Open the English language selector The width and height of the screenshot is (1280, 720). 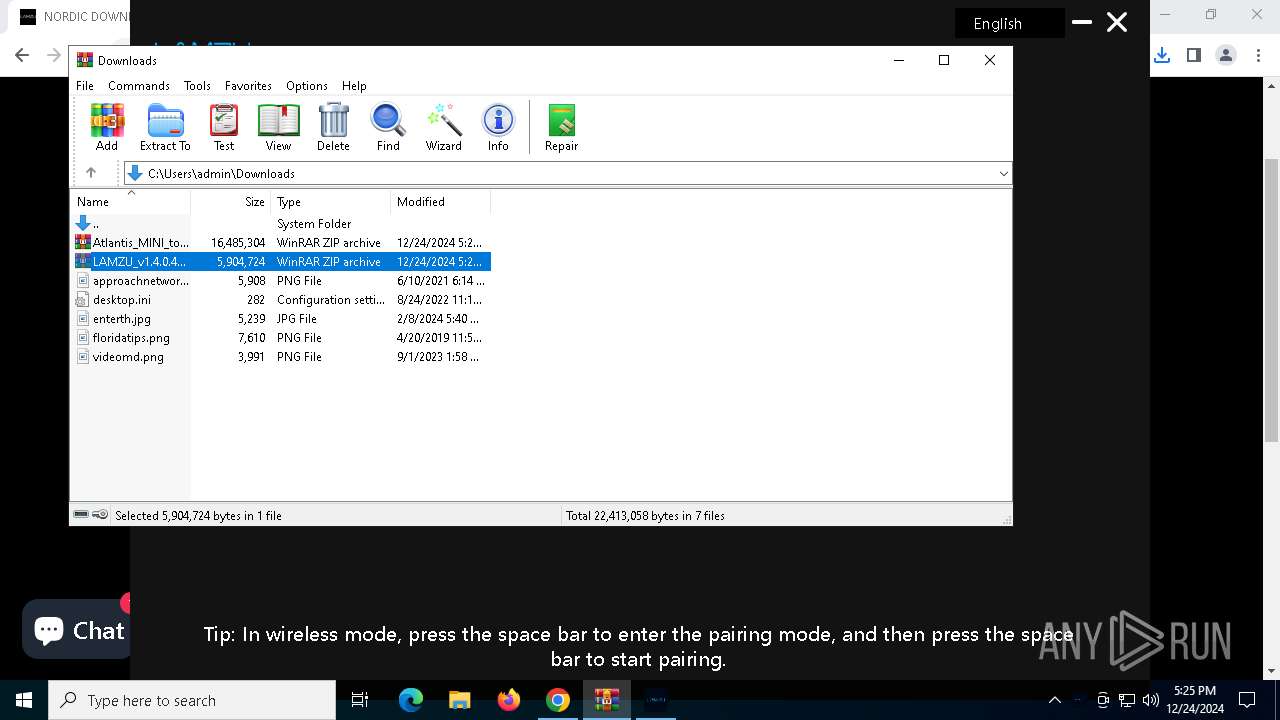pos(1009,23)
